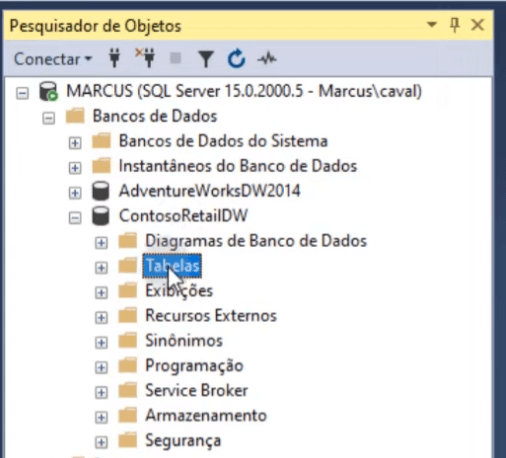Click the Armazenamento folder icon
The width and height of the screenshot is (506, 458).
tap(128, 415)
